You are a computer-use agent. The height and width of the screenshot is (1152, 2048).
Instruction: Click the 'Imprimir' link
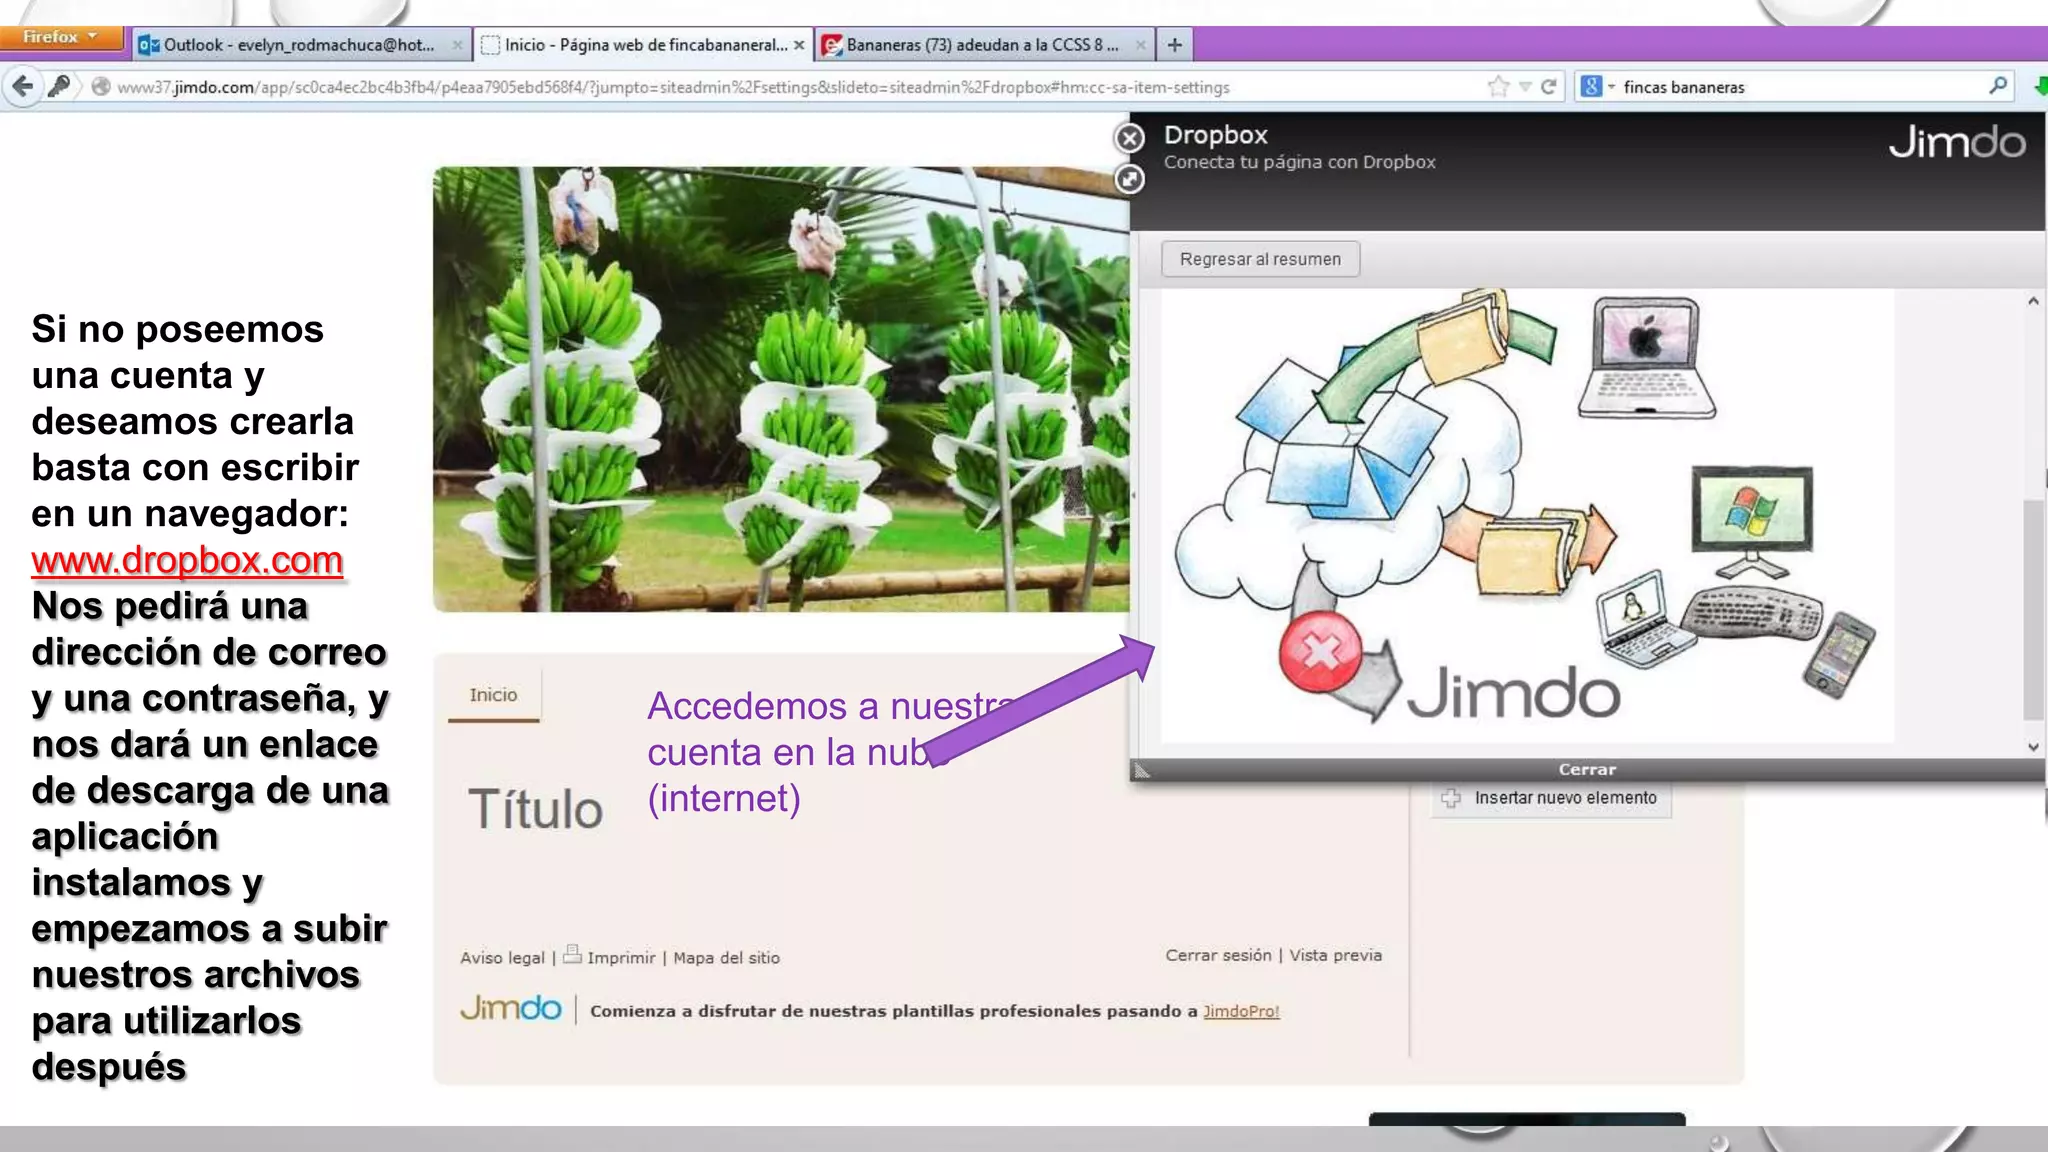(x=621, y=958)
